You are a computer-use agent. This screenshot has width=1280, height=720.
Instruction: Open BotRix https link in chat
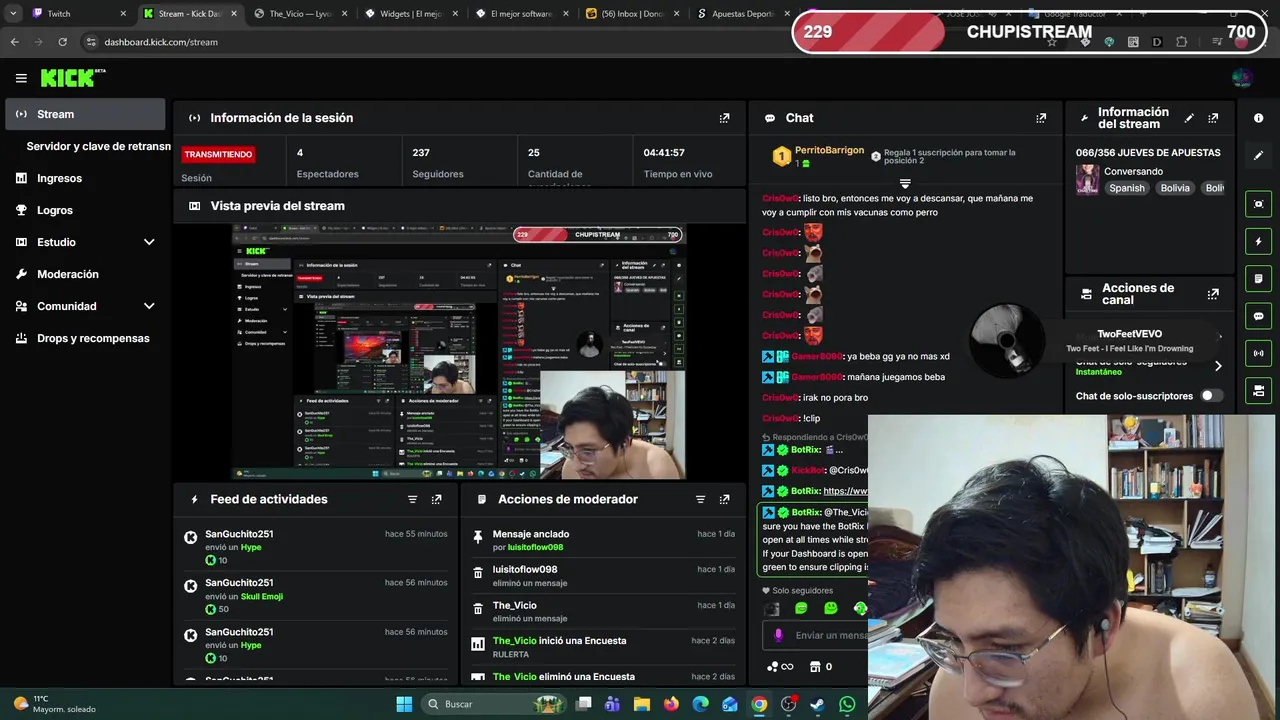click(x=845, y=491)
